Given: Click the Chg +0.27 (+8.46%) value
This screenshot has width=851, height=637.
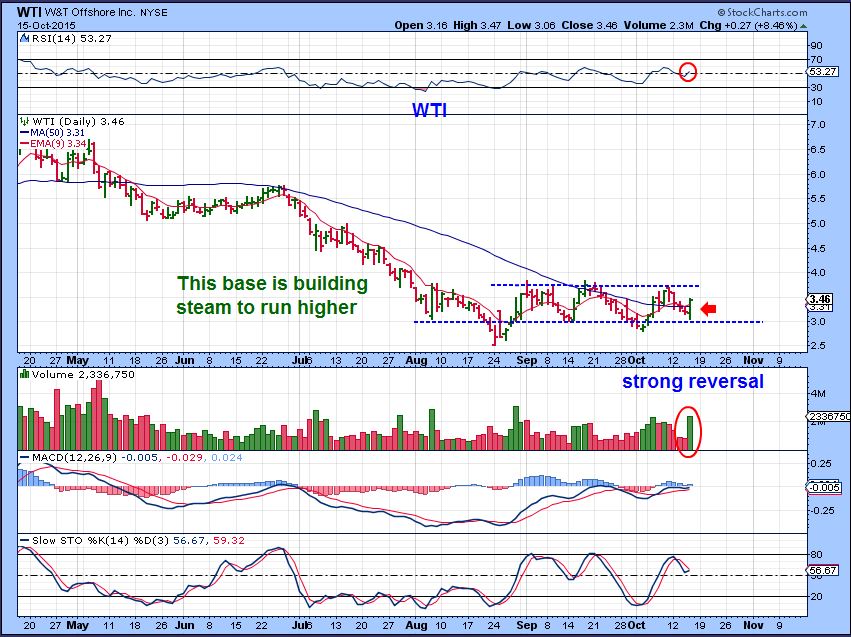Looking at the screenshot, I should tap(748, 26).
